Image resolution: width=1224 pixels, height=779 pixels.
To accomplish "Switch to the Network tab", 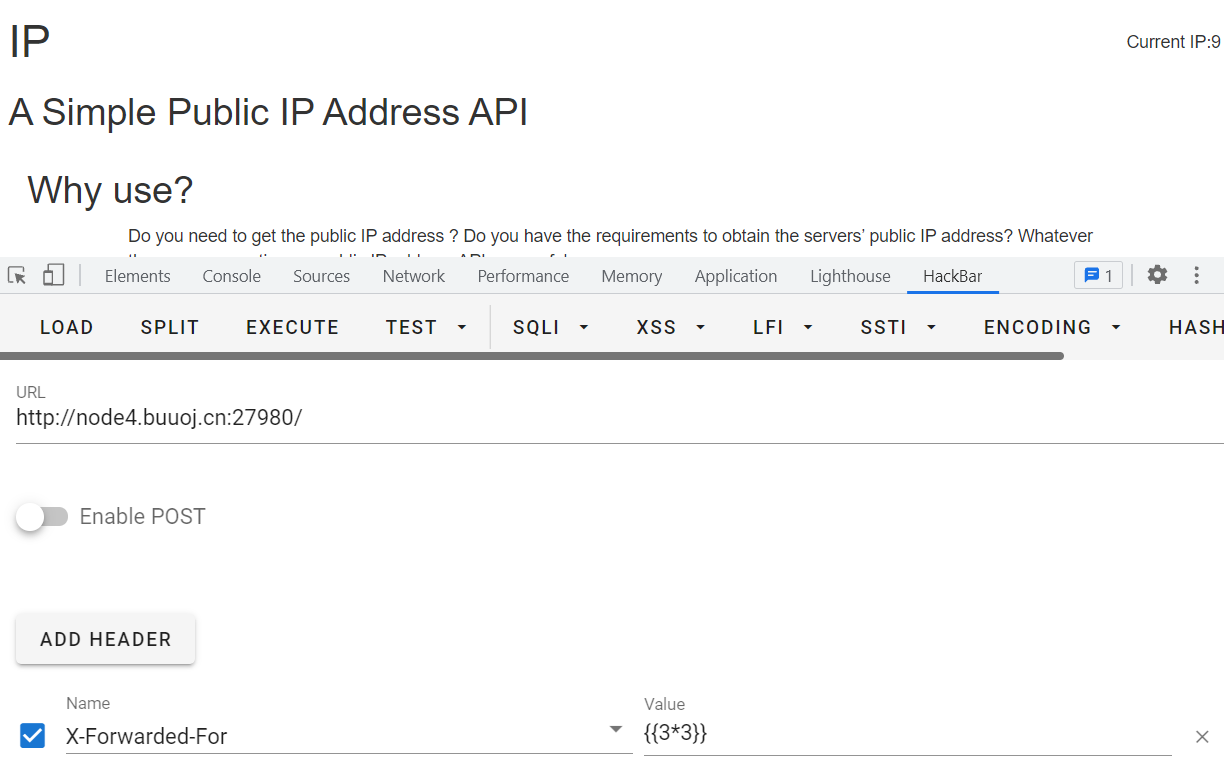I will (413, 276).
